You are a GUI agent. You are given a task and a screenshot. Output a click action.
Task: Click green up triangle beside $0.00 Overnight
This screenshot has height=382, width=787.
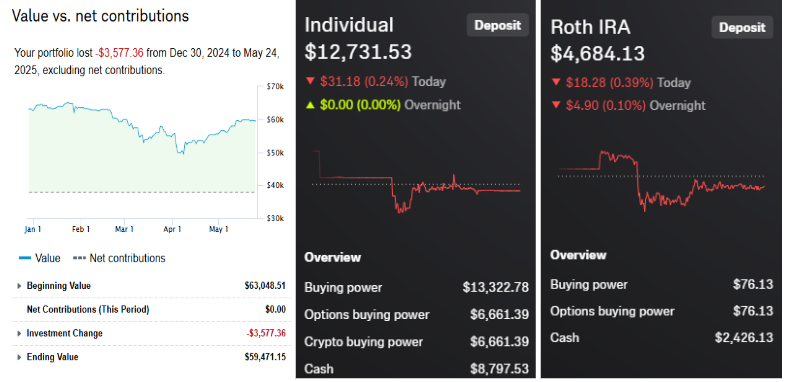[x=310, y=105]
